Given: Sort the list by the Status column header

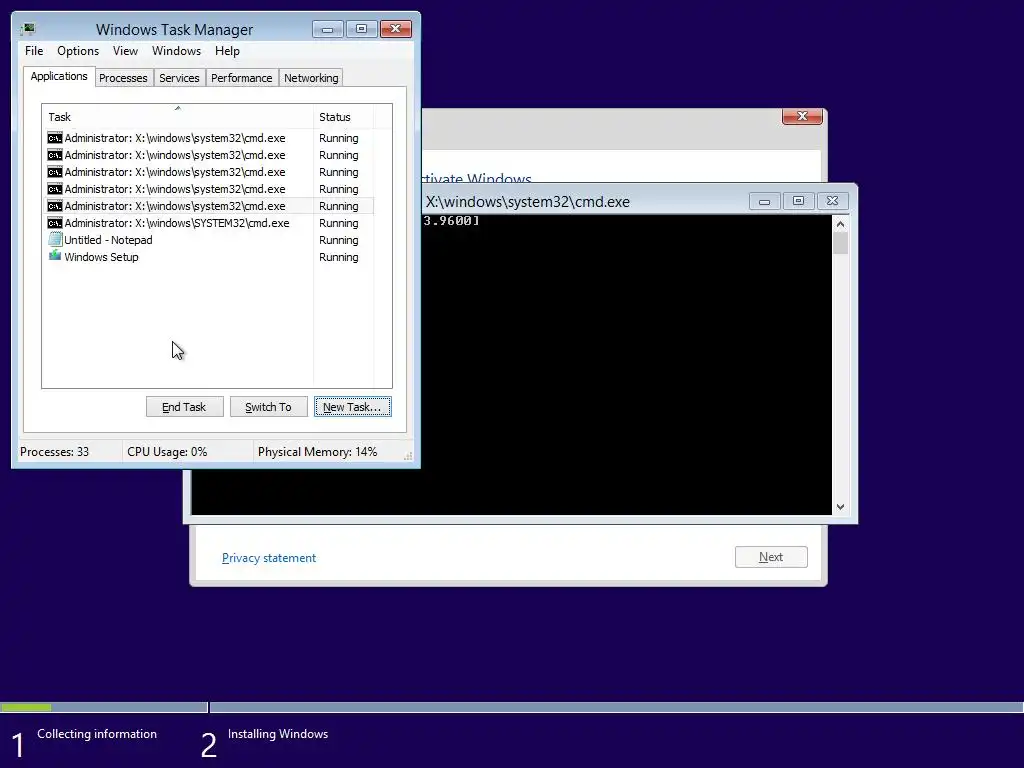Looking at the screenshot, I should (x=344, y=117).
